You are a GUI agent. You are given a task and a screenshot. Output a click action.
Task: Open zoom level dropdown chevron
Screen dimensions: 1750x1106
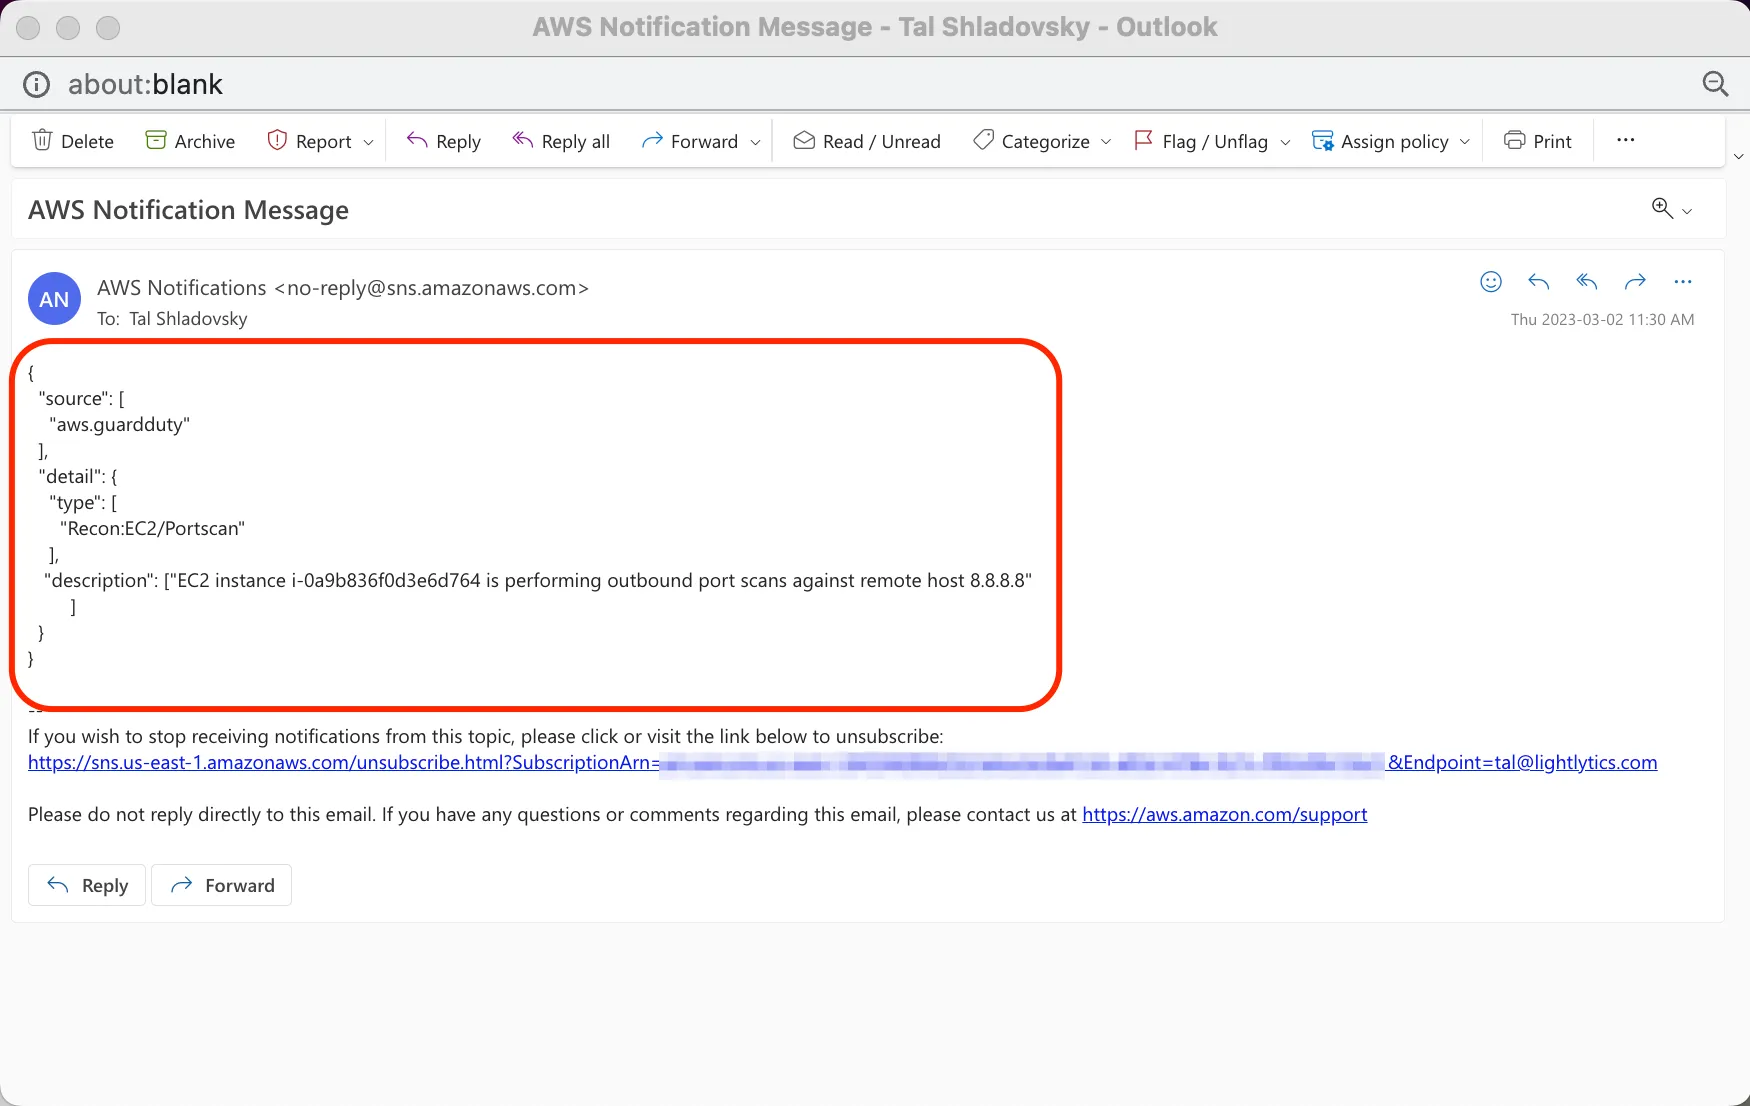[1687, 211]
